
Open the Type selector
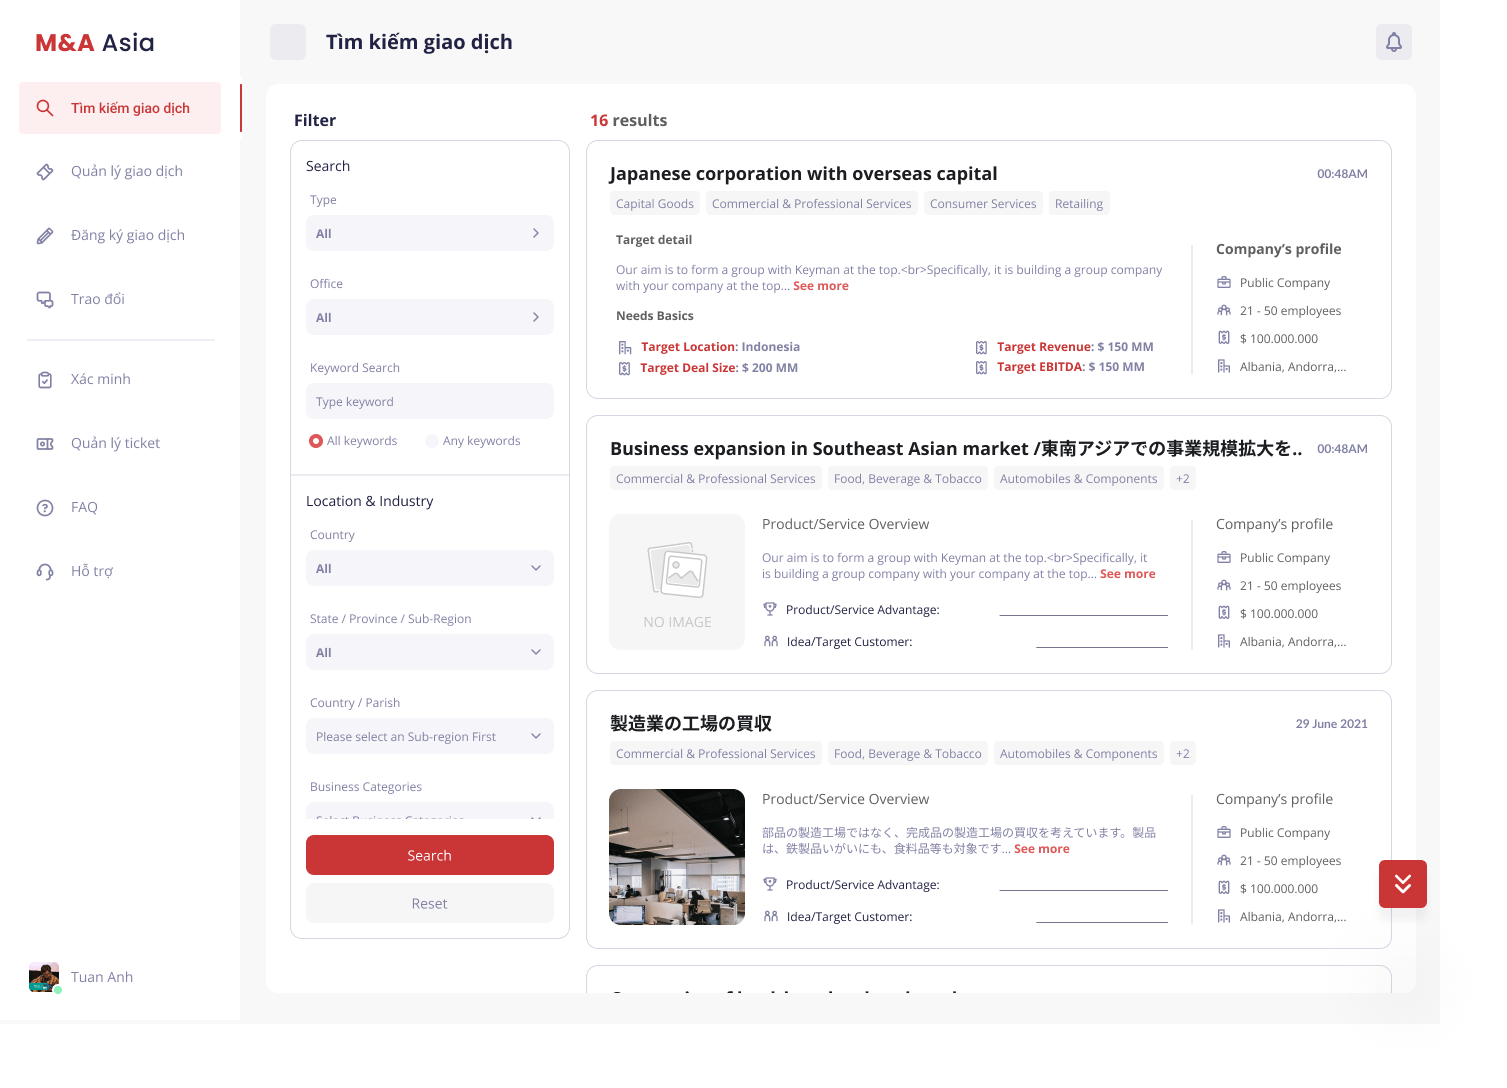coord(430,233)
